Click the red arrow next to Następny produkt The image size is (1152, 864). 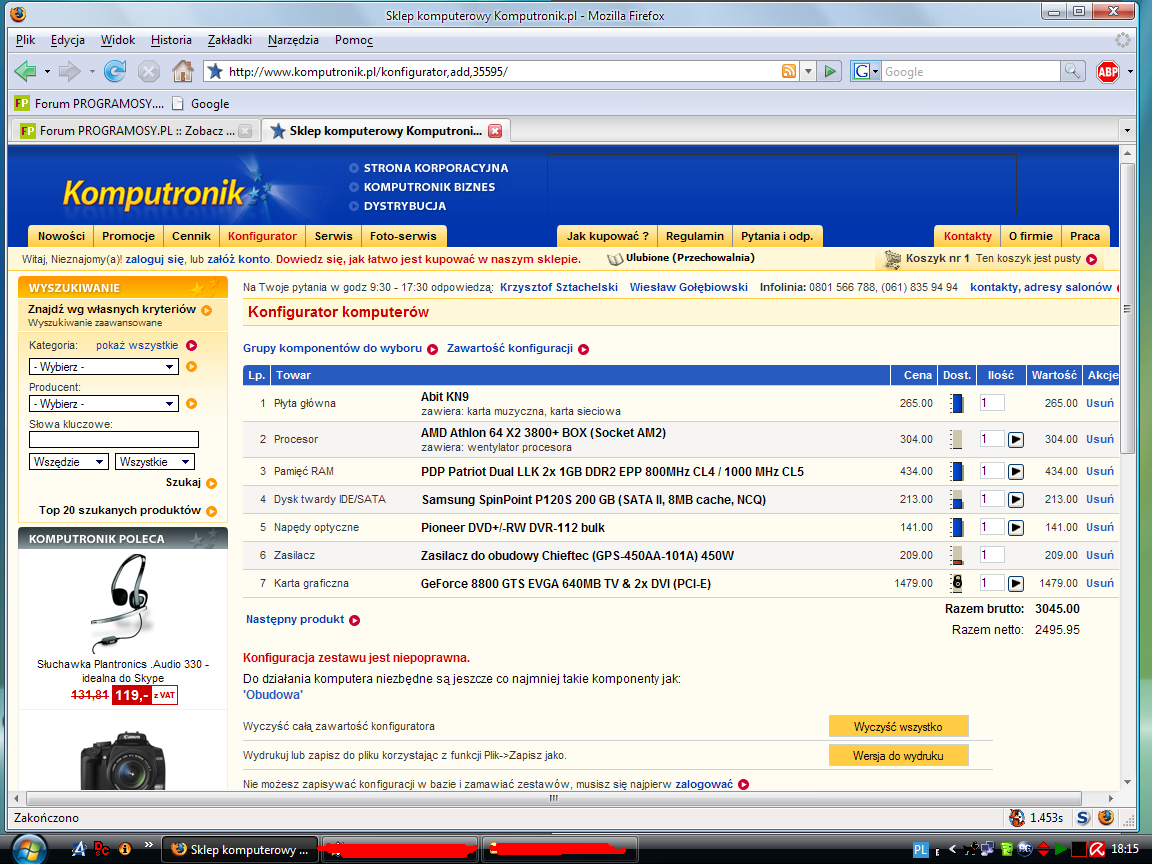pyautogui.click(x=355, y=620)
